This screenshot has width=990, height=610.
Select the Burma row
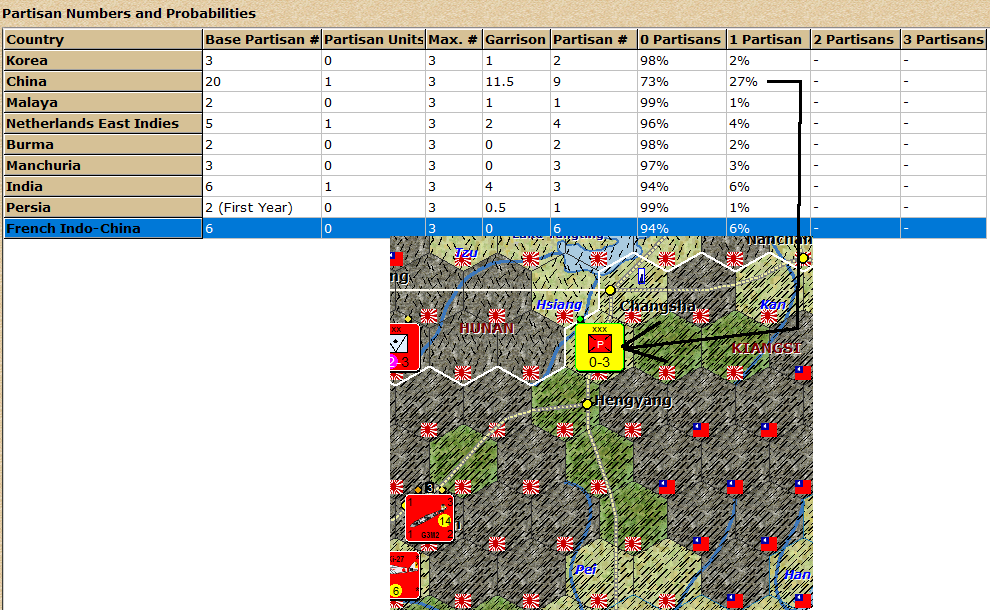(x=495, y=144)
